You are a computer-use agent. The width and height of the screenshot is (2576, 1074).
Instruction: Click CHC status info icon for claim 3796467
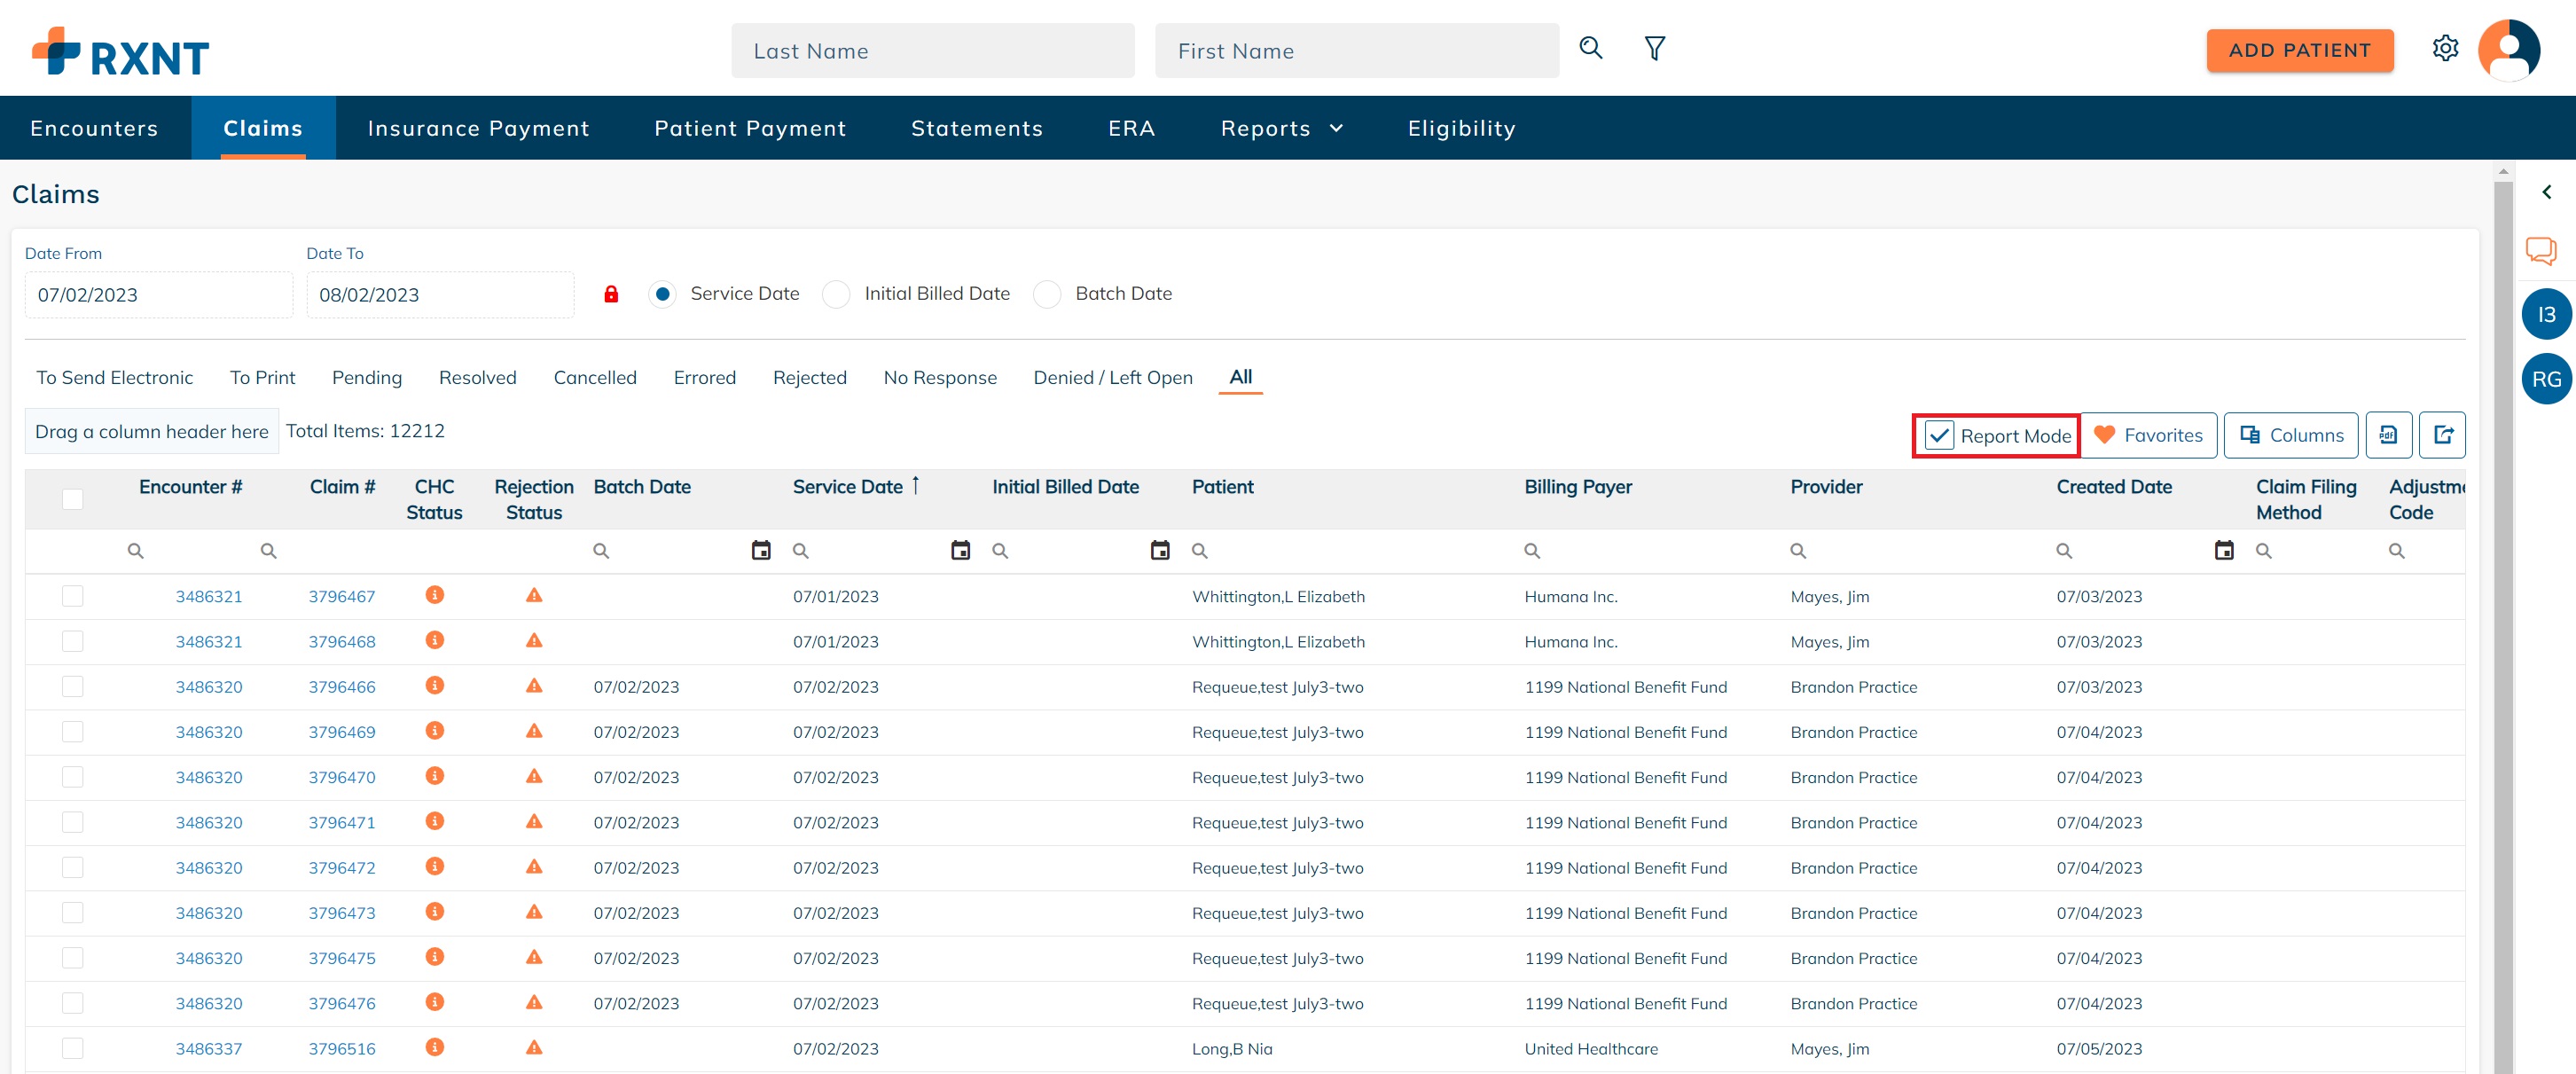coord(434,595)
